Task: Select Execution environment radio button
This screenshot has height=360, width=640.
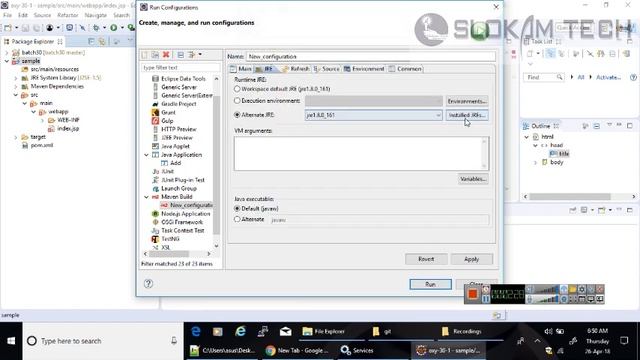Action: click(x=237, y=100)
